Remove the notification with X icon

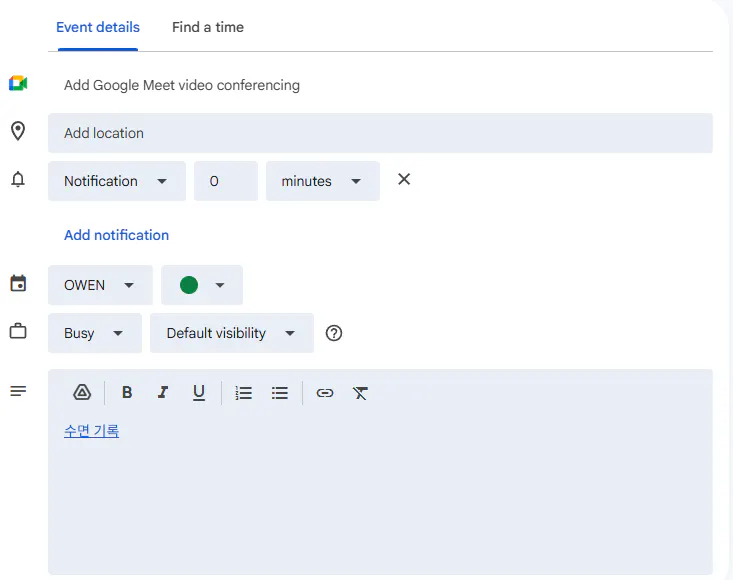[404, 180]
